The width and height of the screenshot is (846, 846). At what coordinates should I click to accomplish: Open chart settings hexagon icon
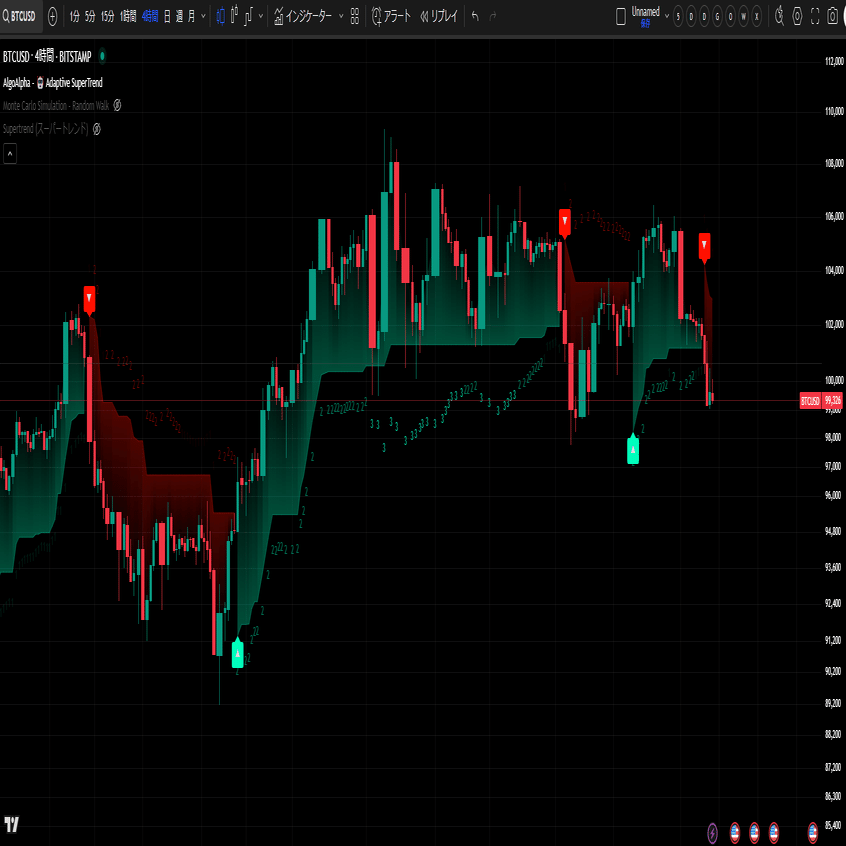tap(797, 17)
